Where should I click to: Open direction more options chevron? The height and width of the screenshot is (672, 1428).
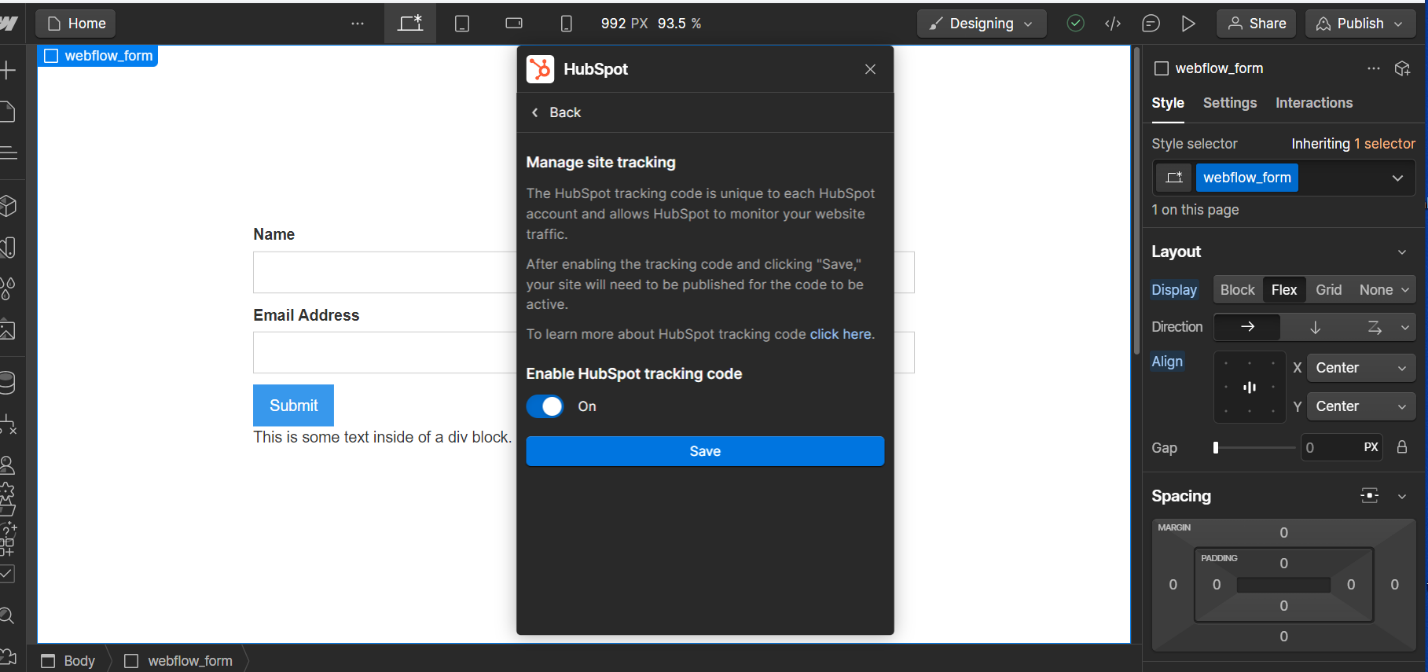coord(1406,327)
